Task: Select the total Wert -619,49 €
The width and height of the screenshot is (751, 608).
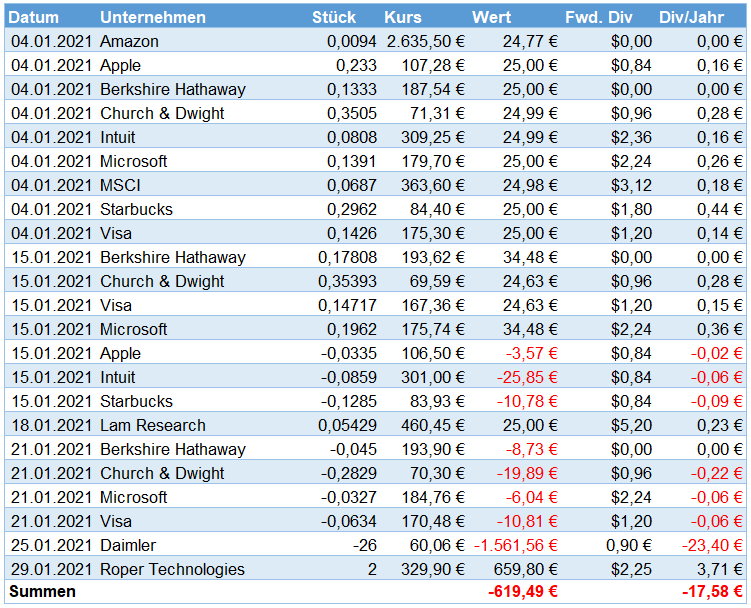Action: tap(523, 591)
